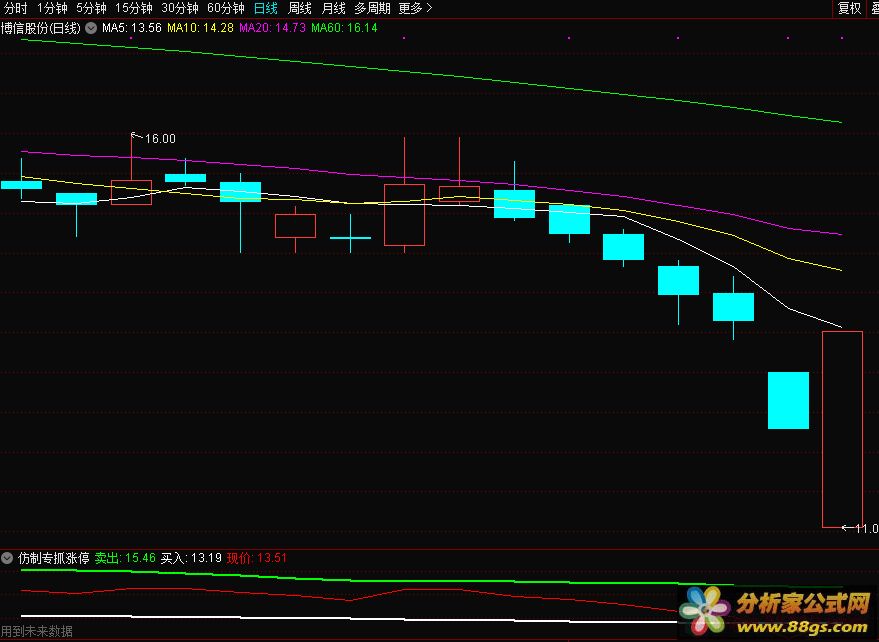This screenshot has width=879, height=642.
Task: Select the last tall red candlestick
Action: (842, 429)
